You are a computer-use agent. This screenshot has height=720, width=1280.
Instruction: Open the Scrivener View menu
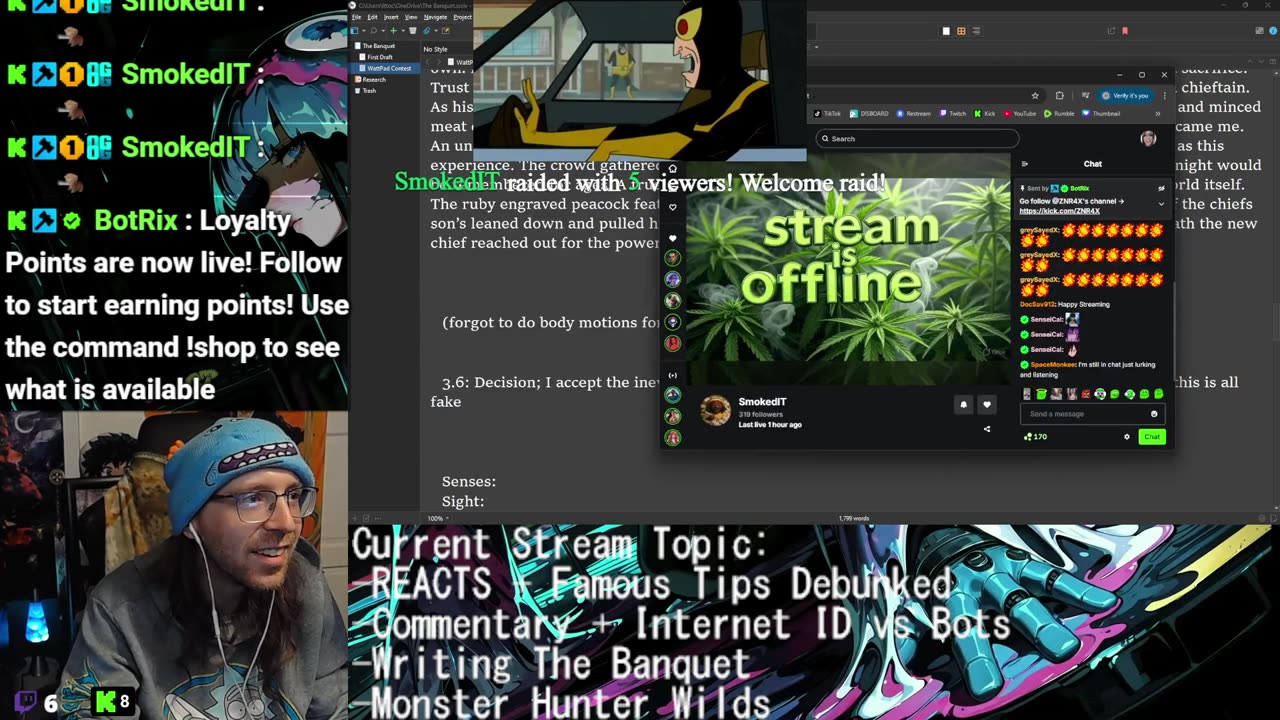pos(411,17)
